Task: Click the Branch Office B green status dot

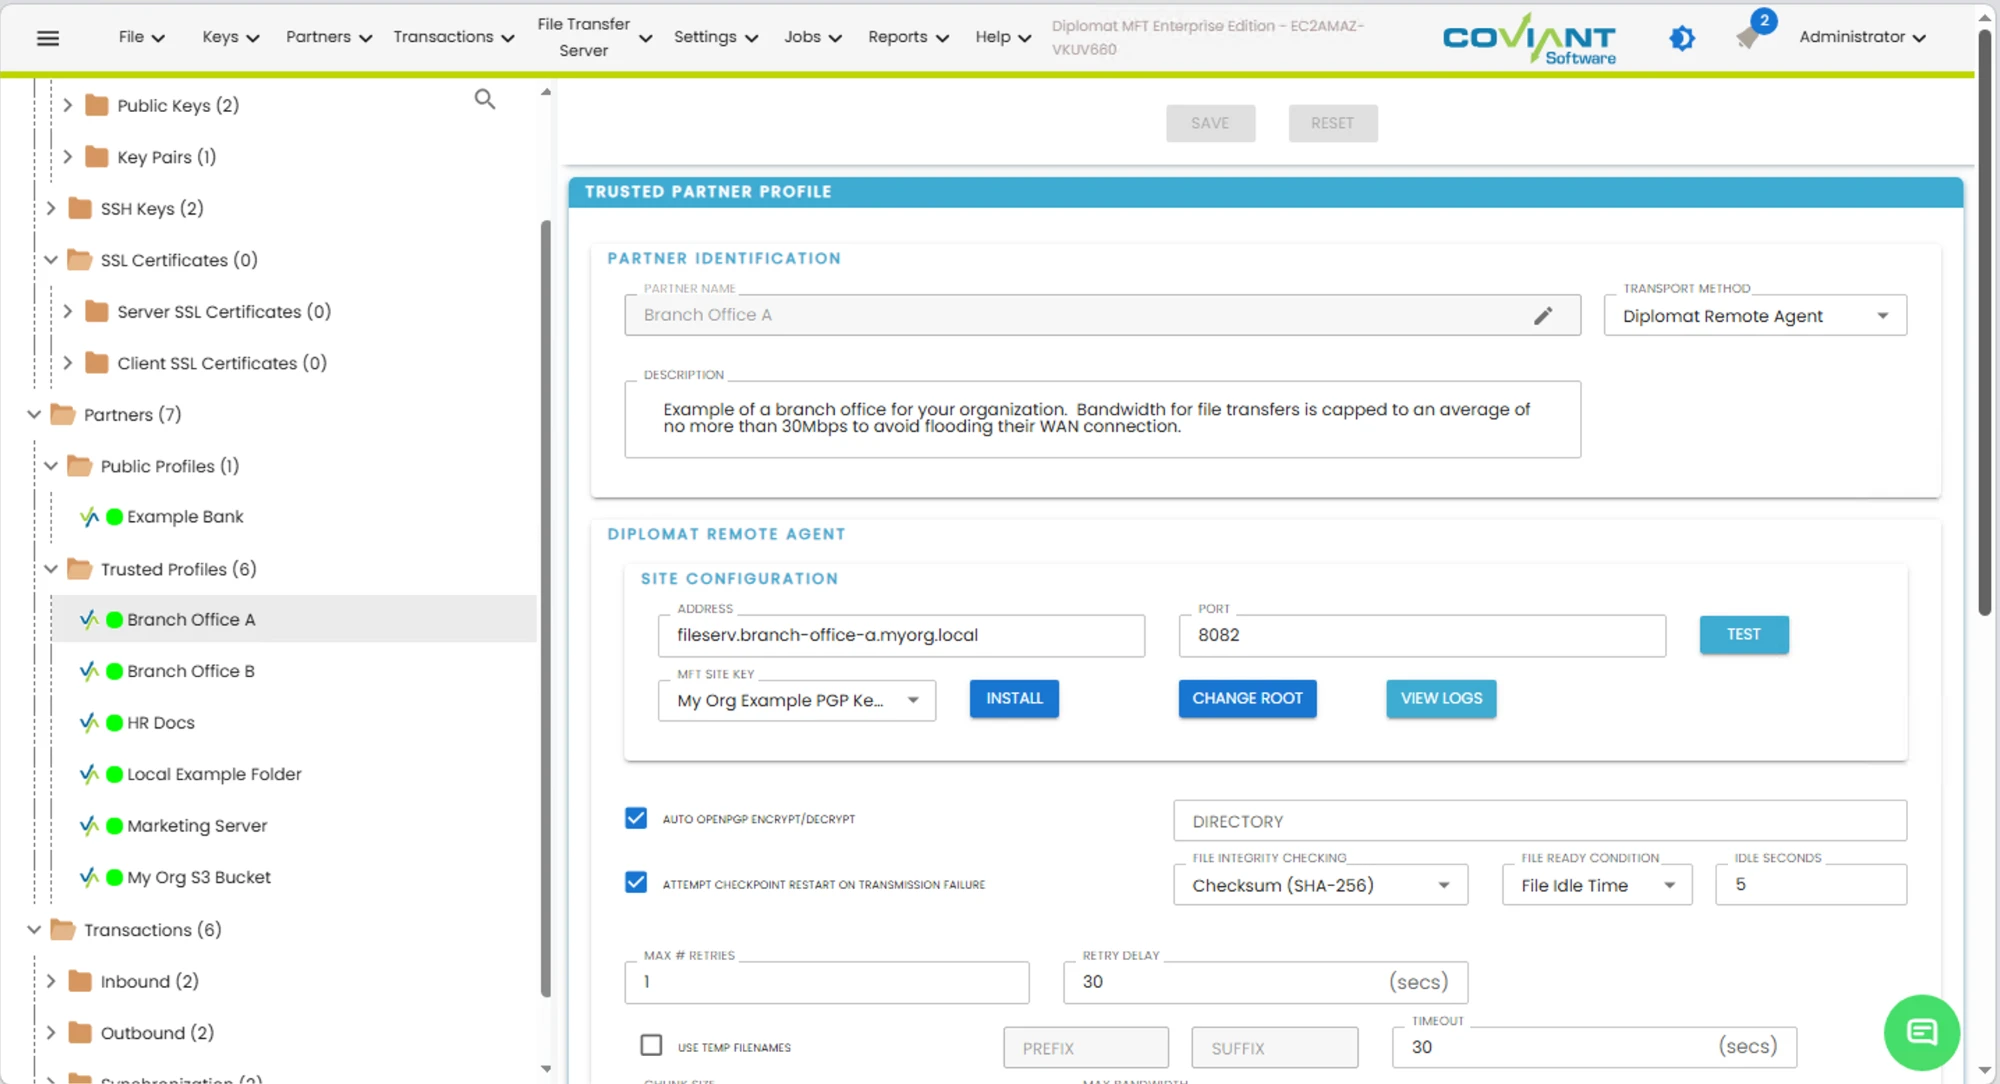Action: point(114,671)
